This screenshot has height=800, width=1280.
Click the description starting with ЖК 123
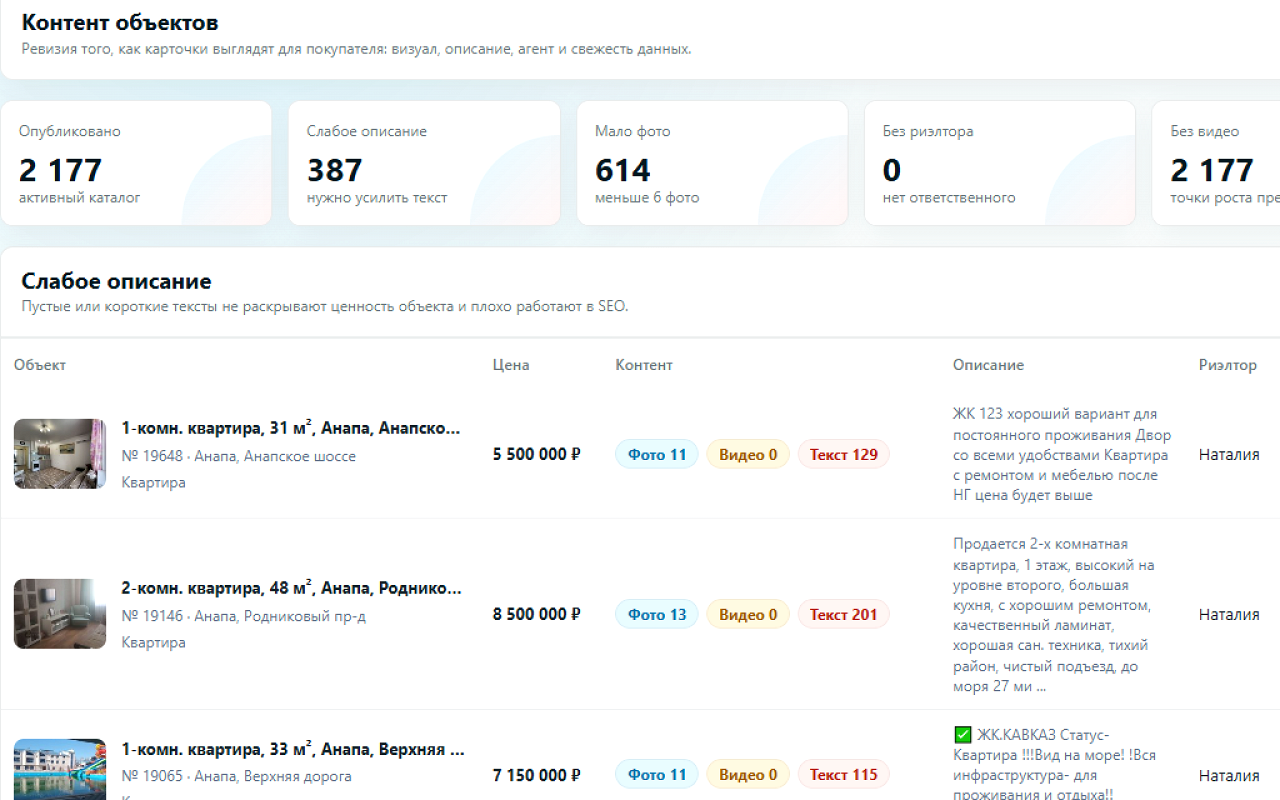coord(1062,454)
